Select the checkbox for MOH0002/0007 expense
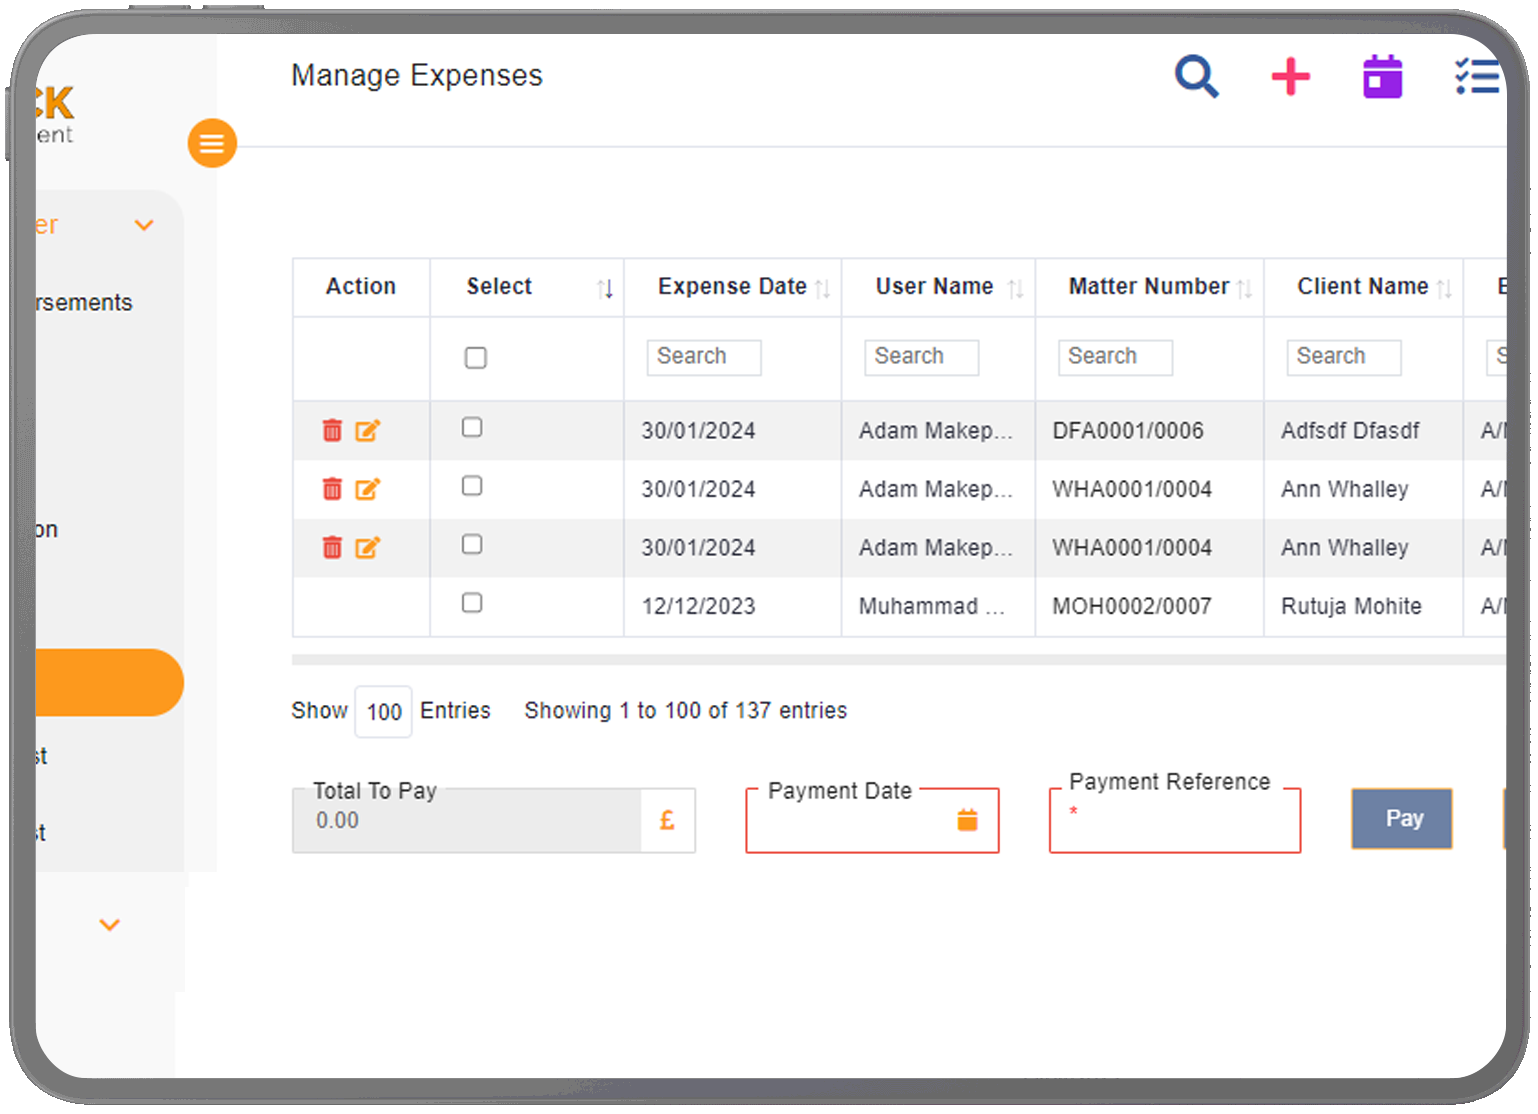The height and width of the screenshot is (1114, 1538). [472, 603]
